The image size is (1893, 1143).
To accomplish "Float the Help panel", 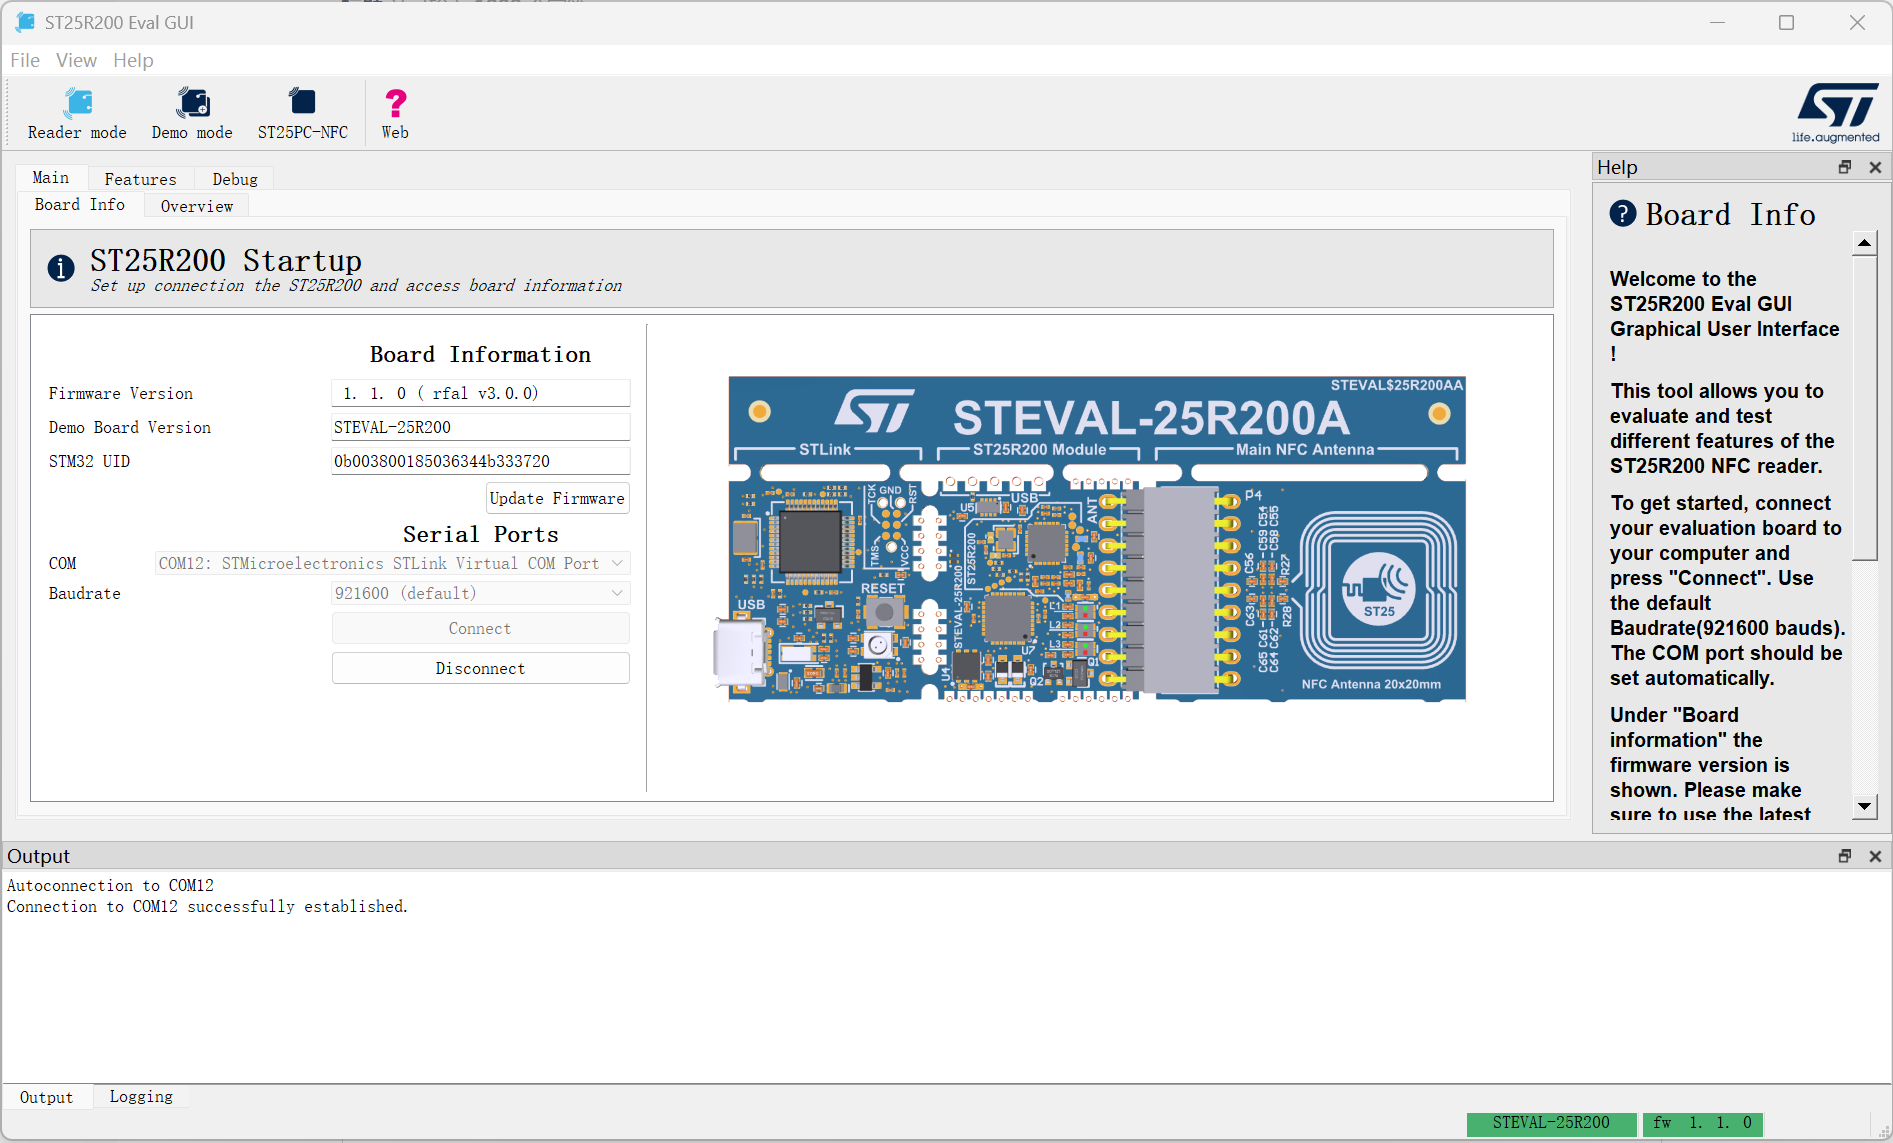I will pyautogui.click(x=1845, y=167).
